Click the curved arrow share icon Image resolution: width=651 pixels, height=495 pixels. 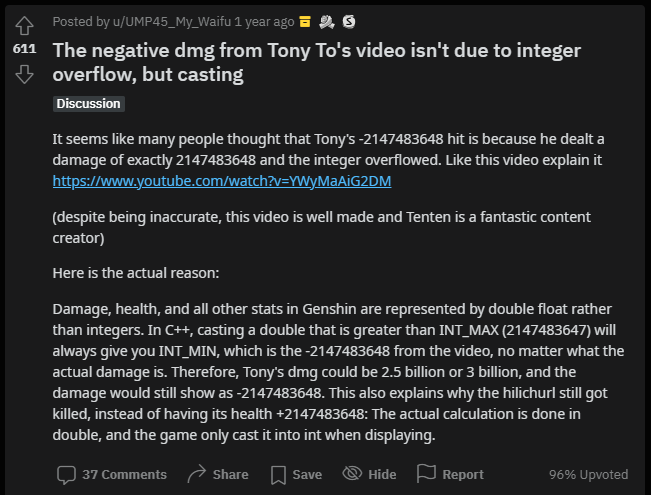tap(197, 474)
